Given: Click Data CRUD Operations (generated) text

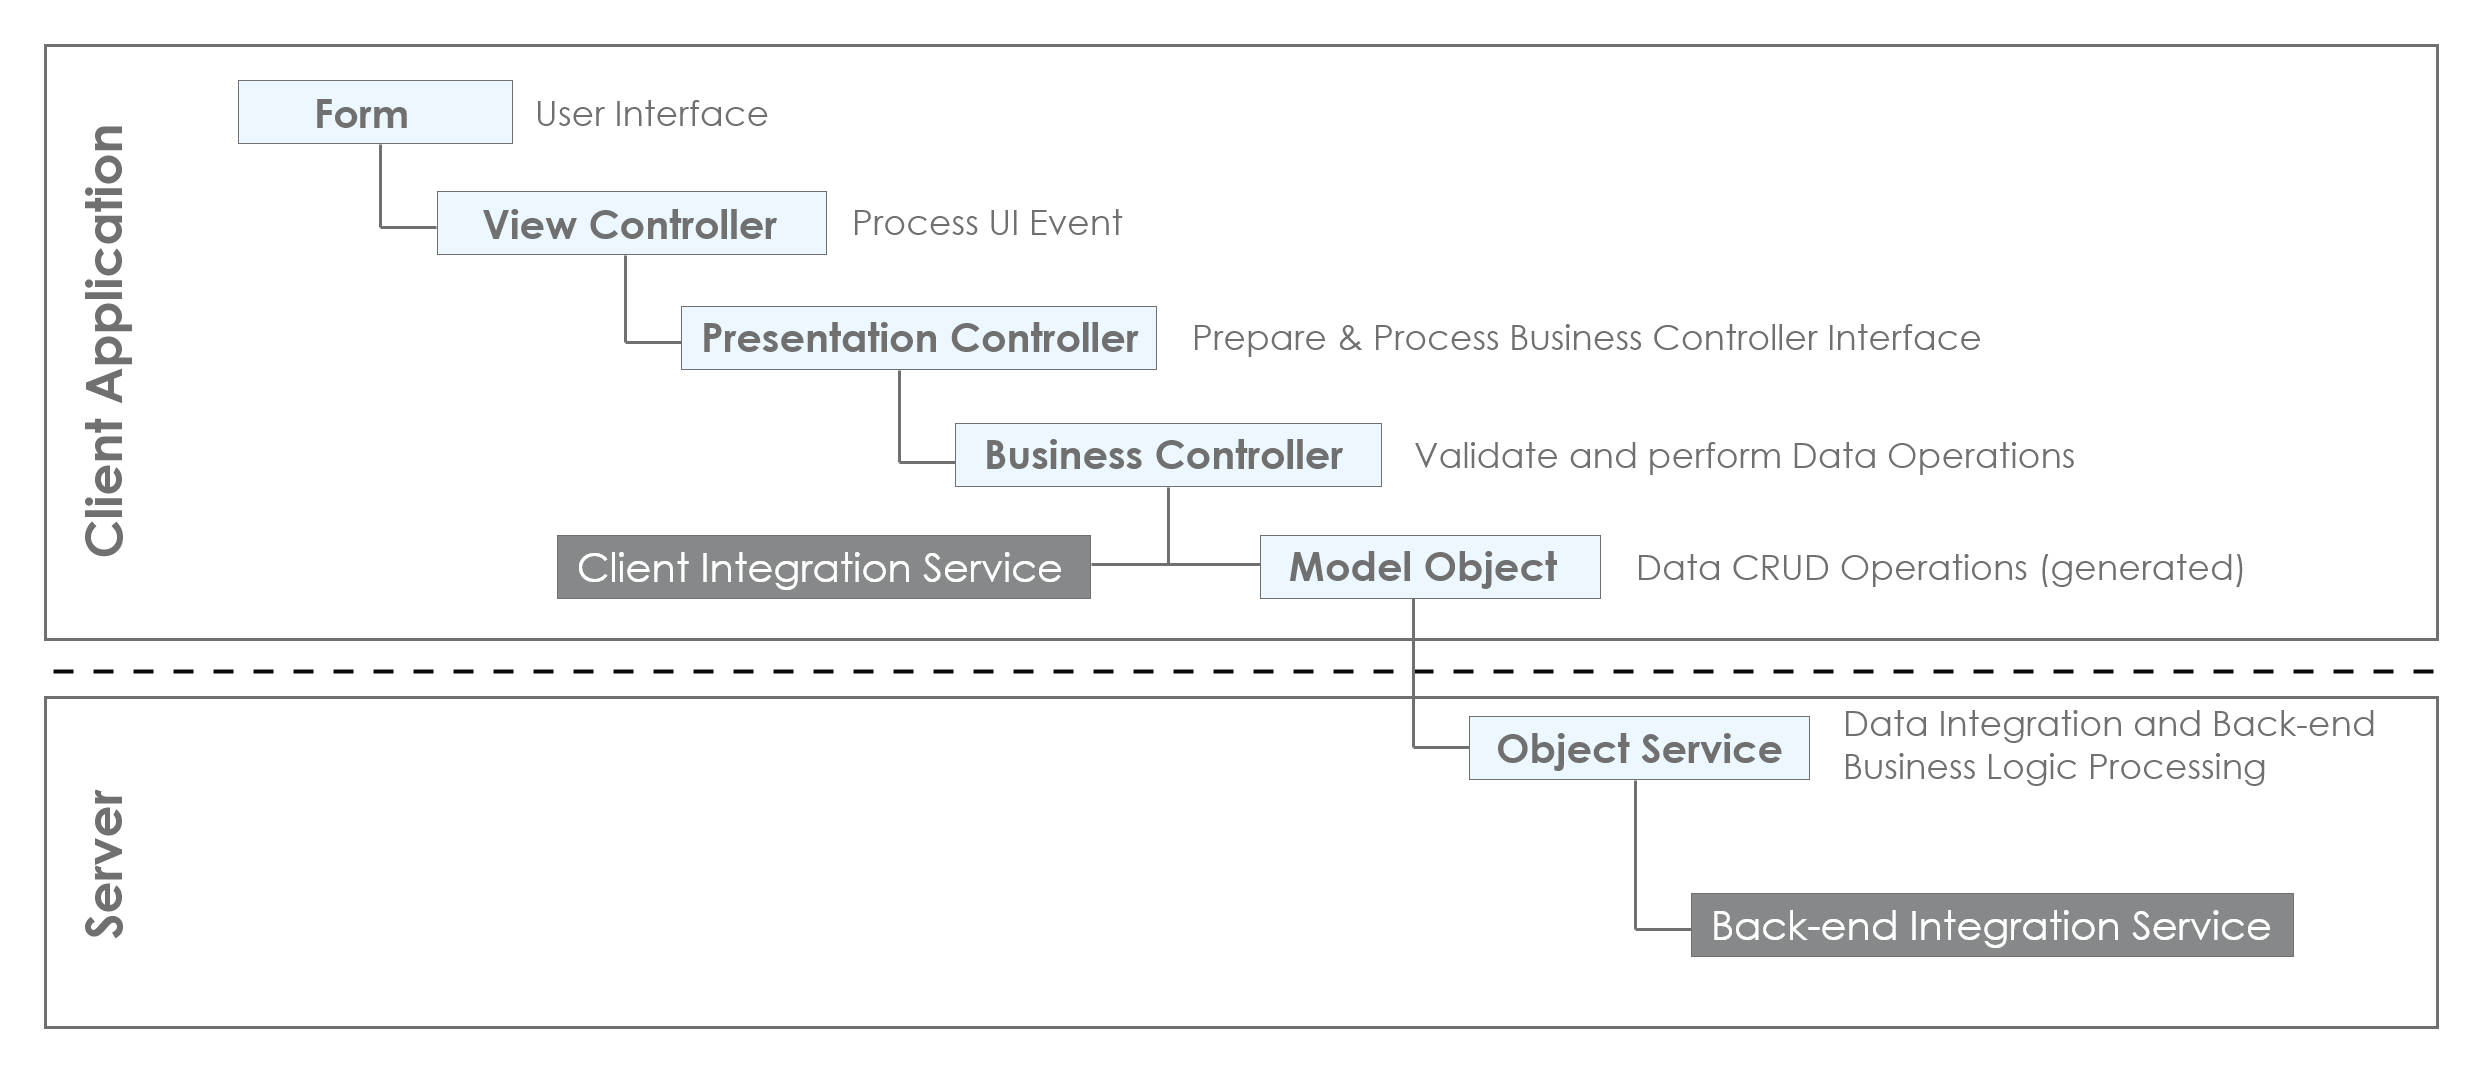Looking at the screenshot, I should pos(1940,568).
